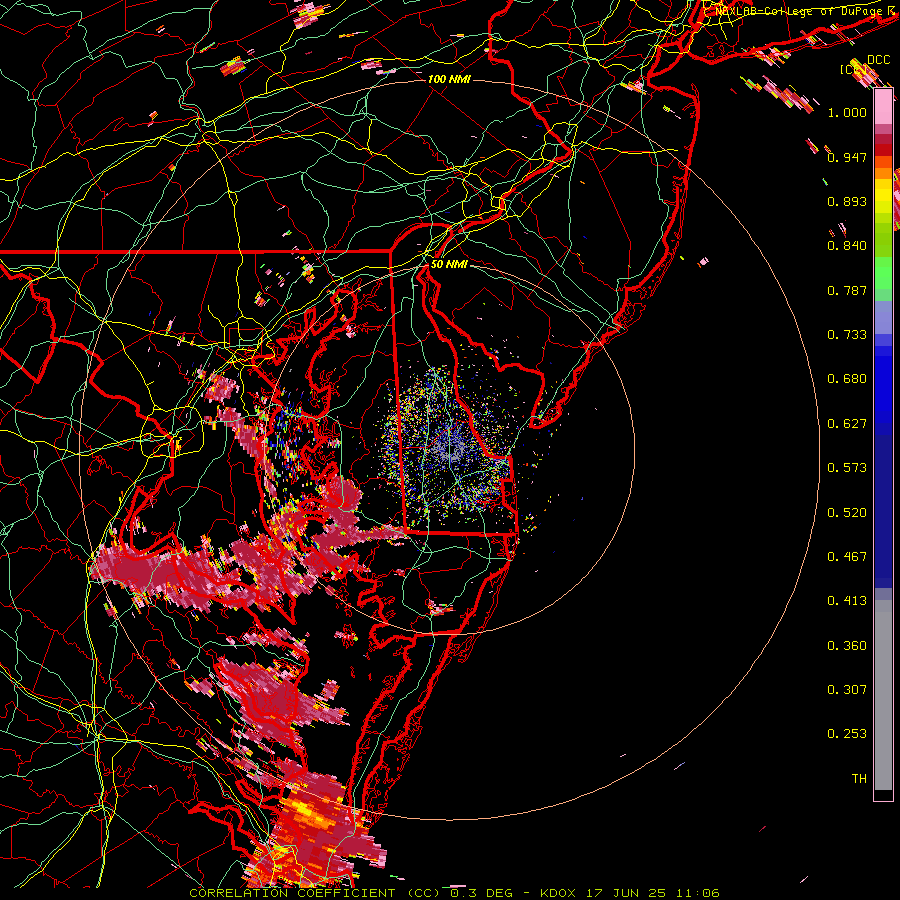Select the 0.893 legend value
Viewport: 900px width, 900px height.
coord(847,201)
